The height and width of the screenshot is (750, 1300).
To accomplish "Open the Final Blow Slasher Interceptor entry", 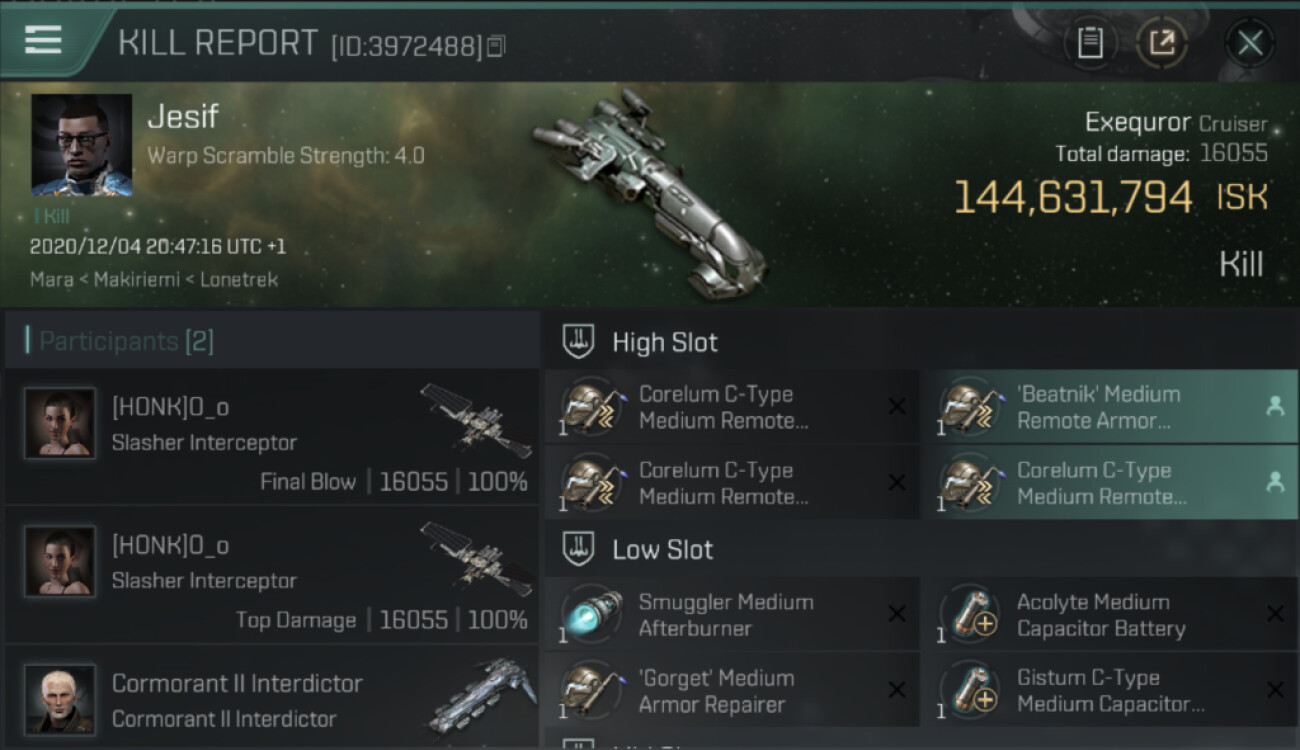I will tap(272, 436).
